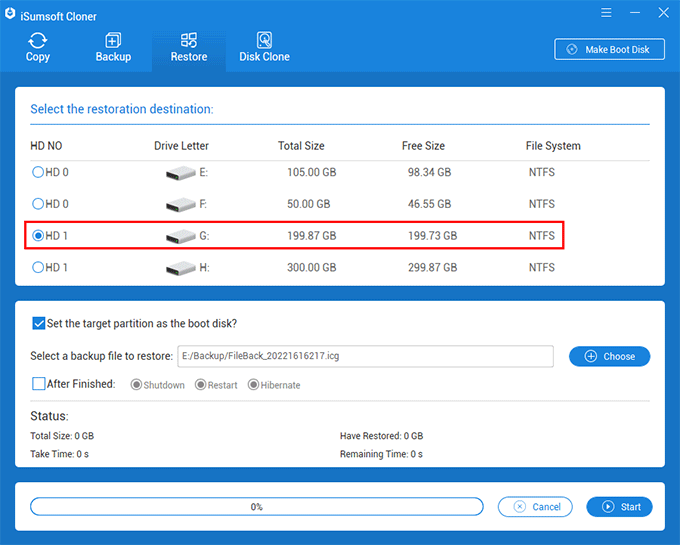Select HD 0 radio button for drive E:
This screenshot has height=545, width=680.
[x=38, y=172]
